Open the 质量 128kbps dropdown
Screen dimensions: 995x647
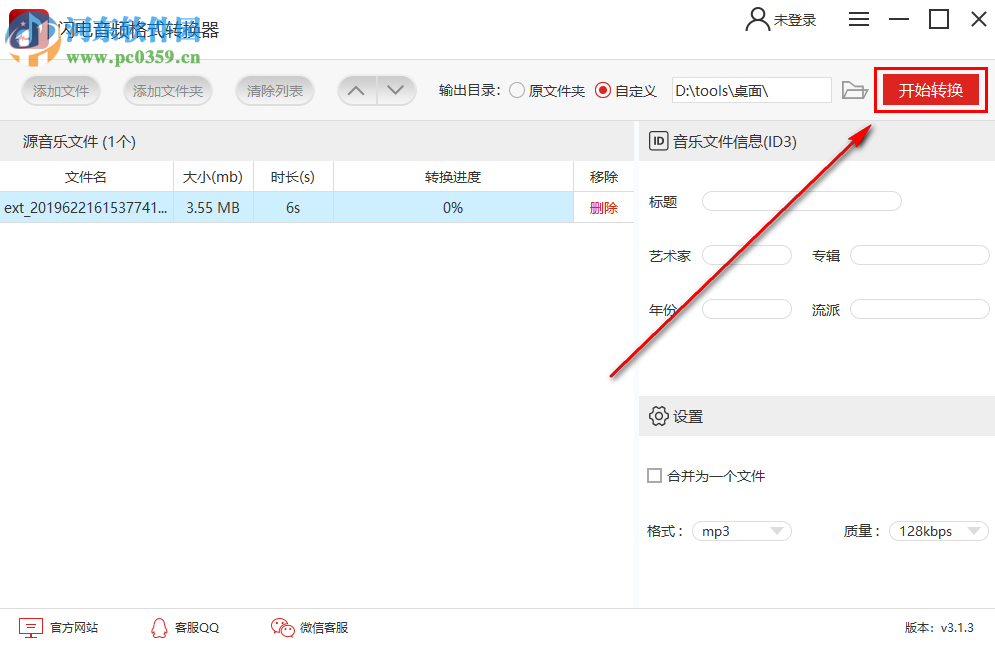point(938,531)
